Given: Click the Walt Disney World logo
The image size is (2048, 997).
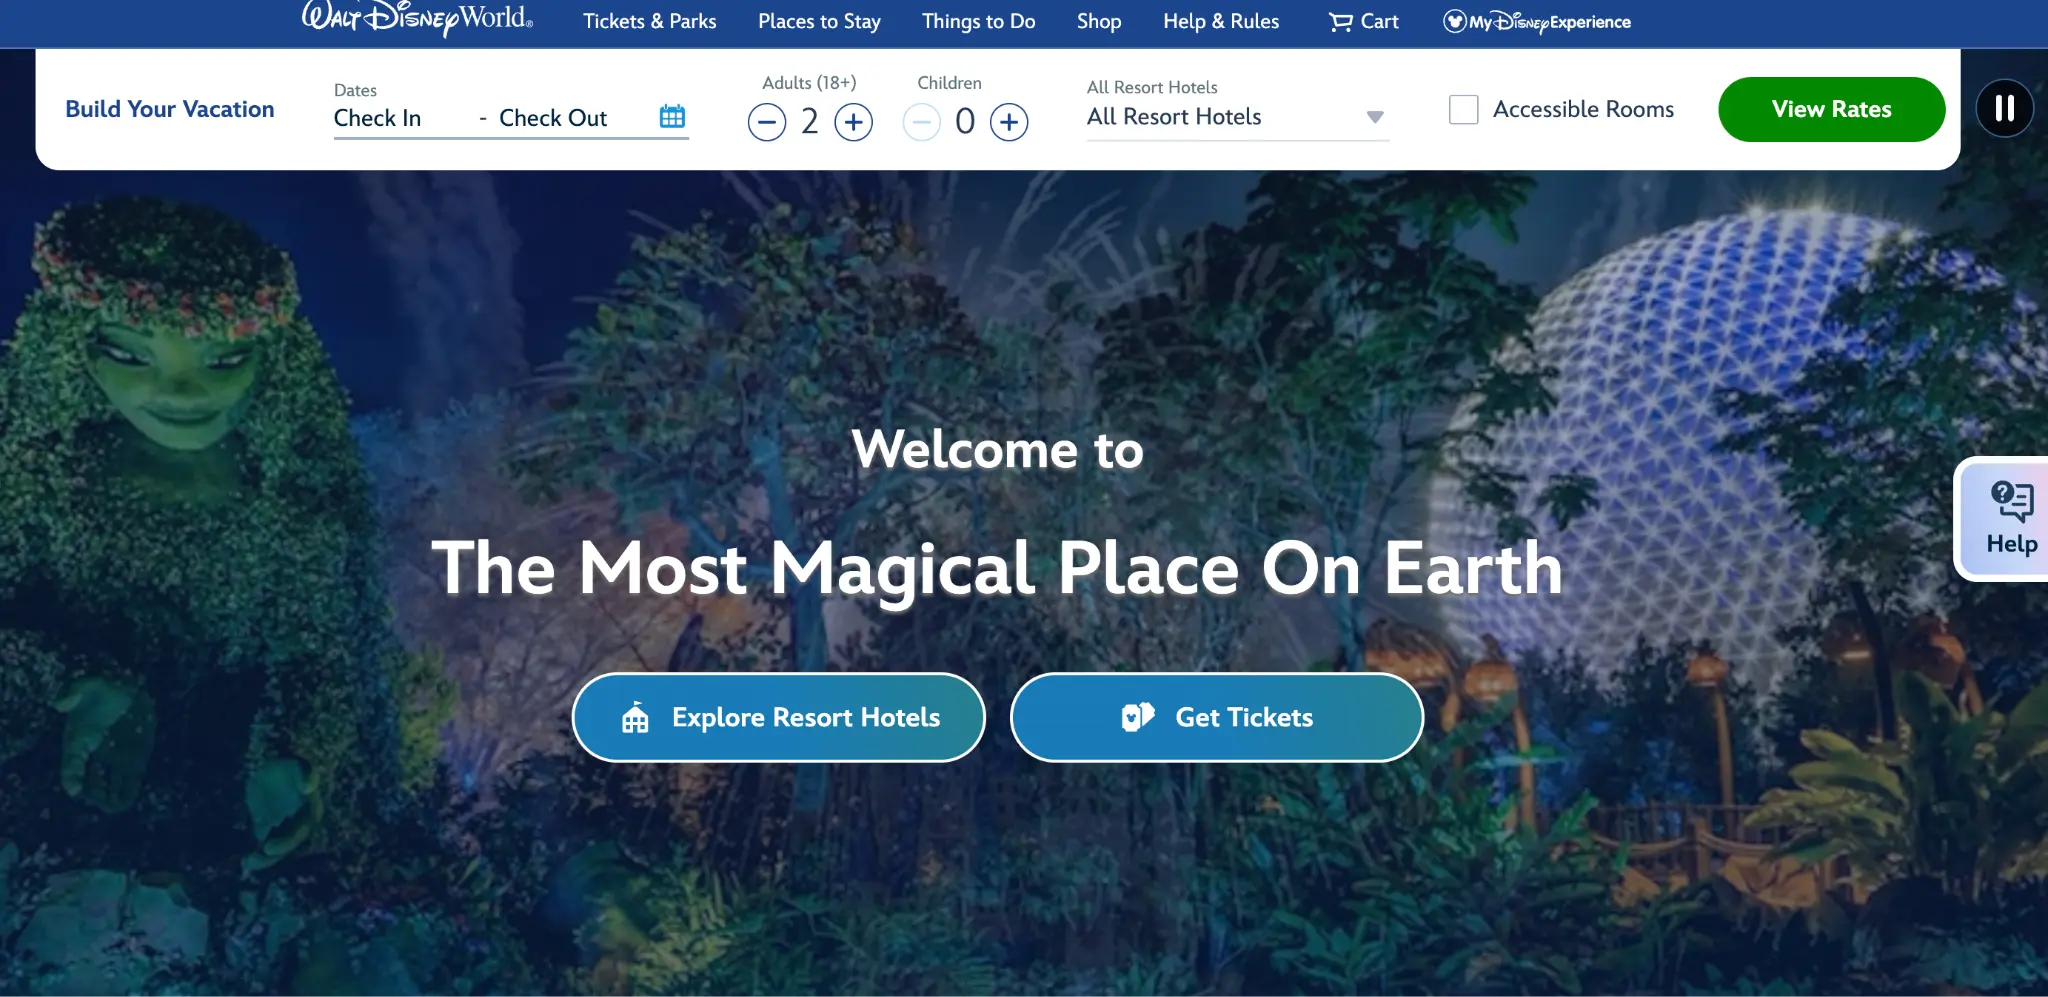Looking at the screenshot, I should coord(417,18).
